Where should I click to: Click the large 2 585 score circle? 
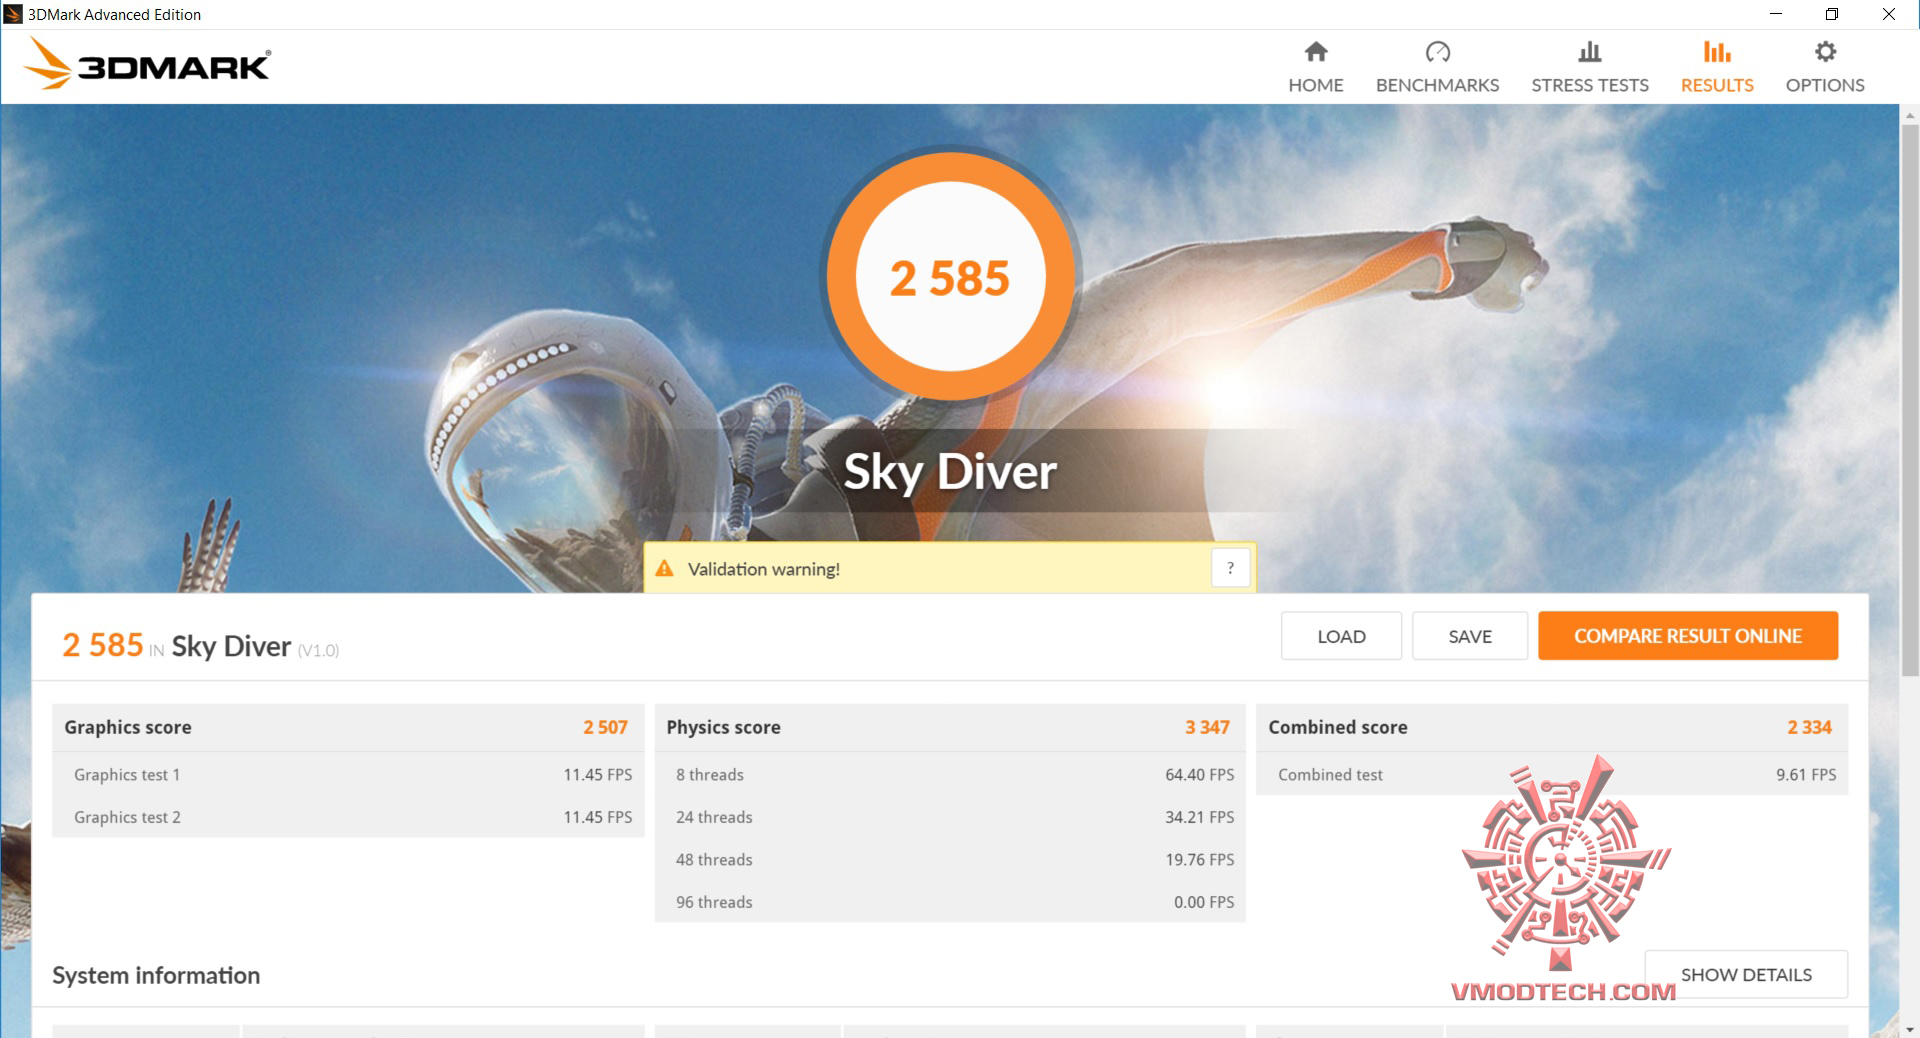point(950,277)
